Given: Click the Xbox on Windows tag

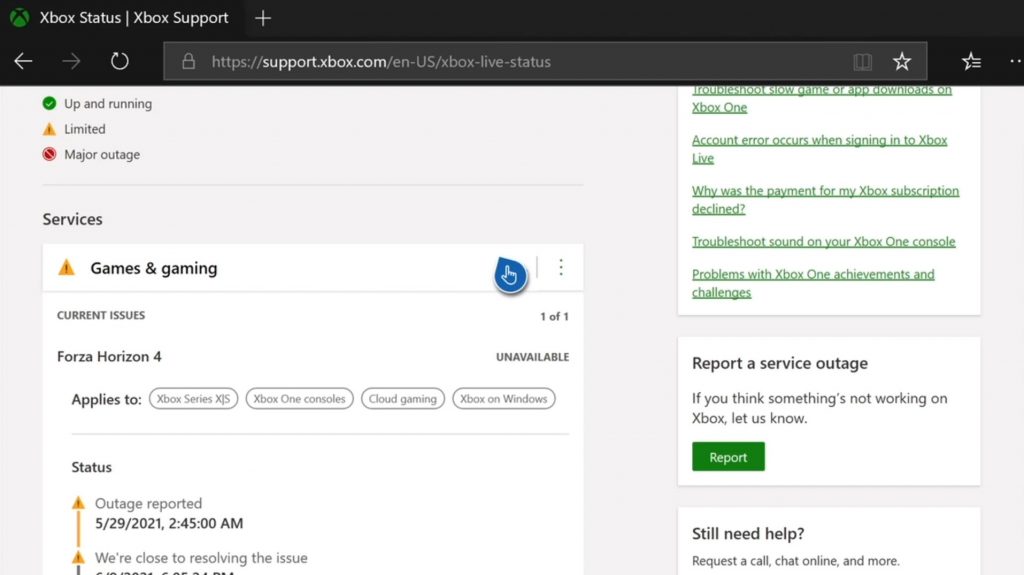Looking at the screenshot, I should click(504, 399).
